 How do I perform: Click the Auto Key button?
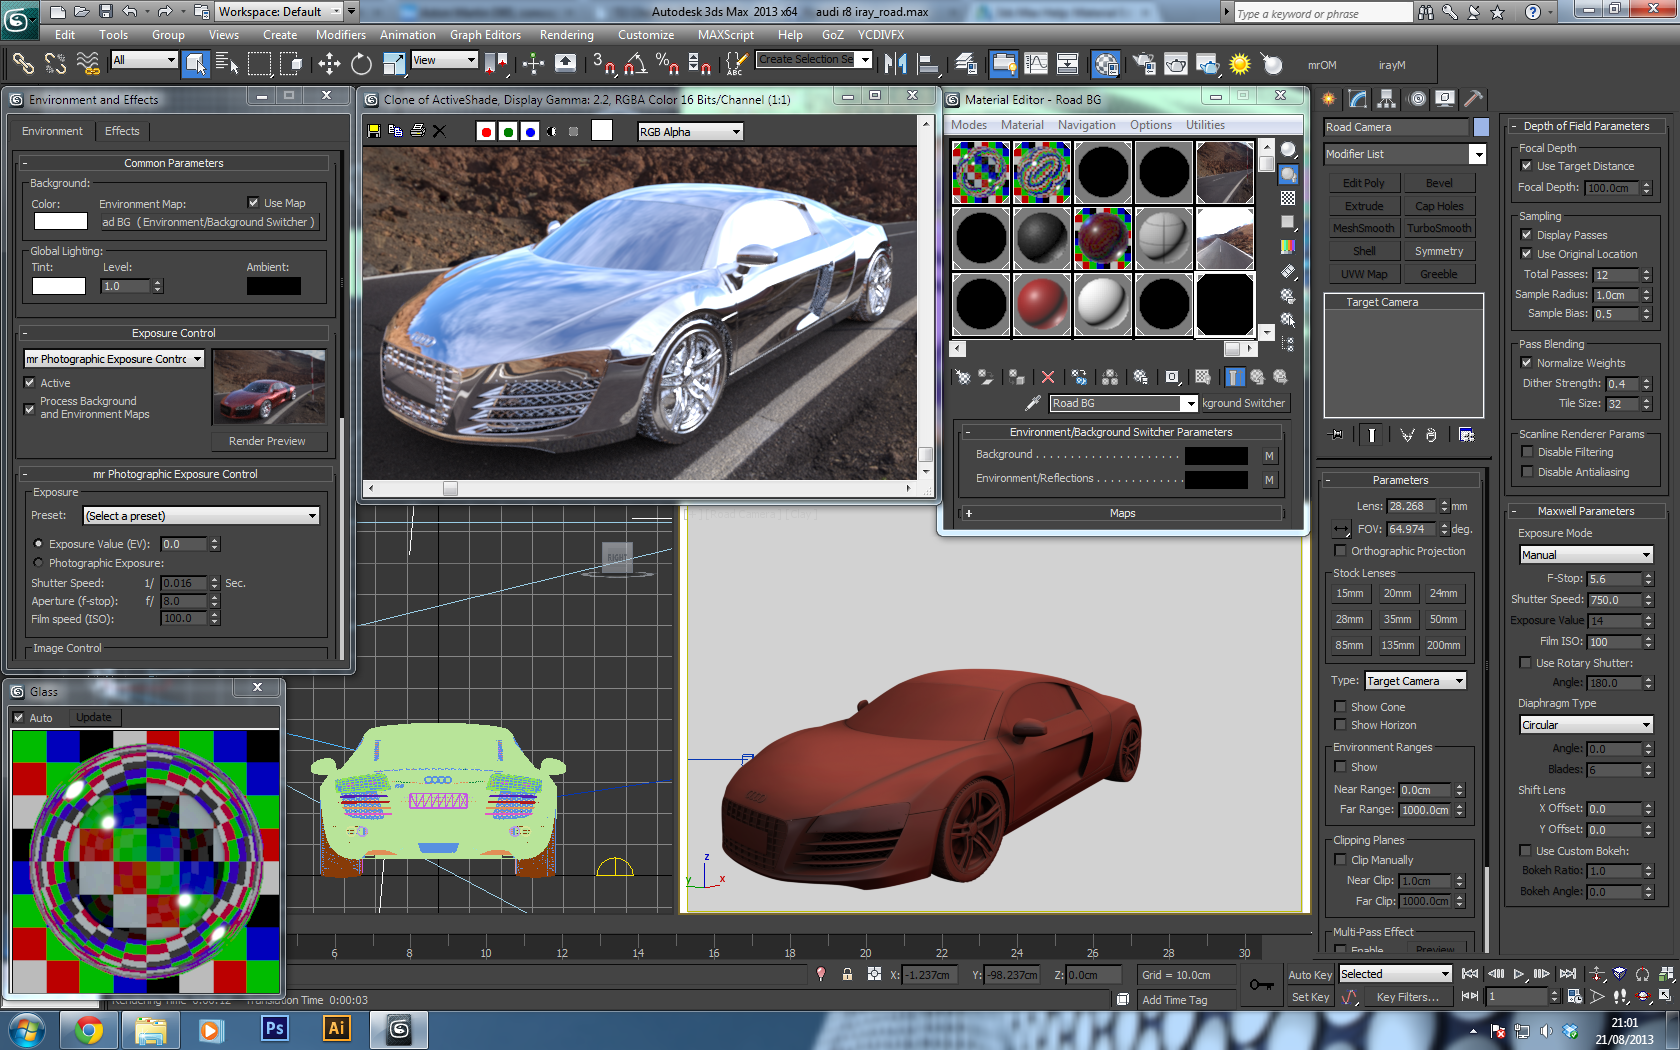(1309, 975)
